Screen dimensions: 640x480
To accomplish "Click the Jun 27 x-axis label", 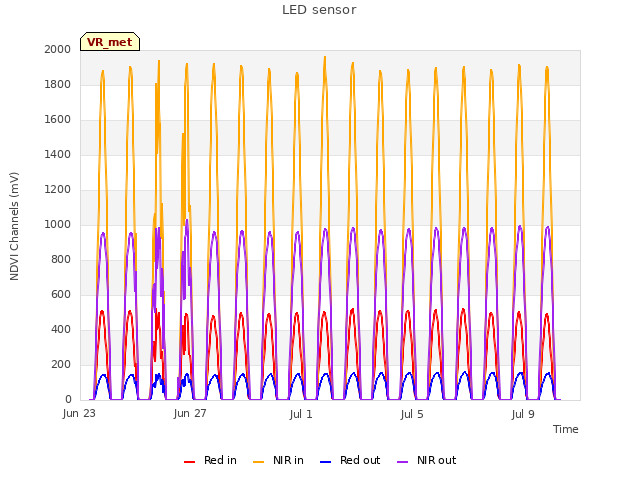I will (190, 413).
